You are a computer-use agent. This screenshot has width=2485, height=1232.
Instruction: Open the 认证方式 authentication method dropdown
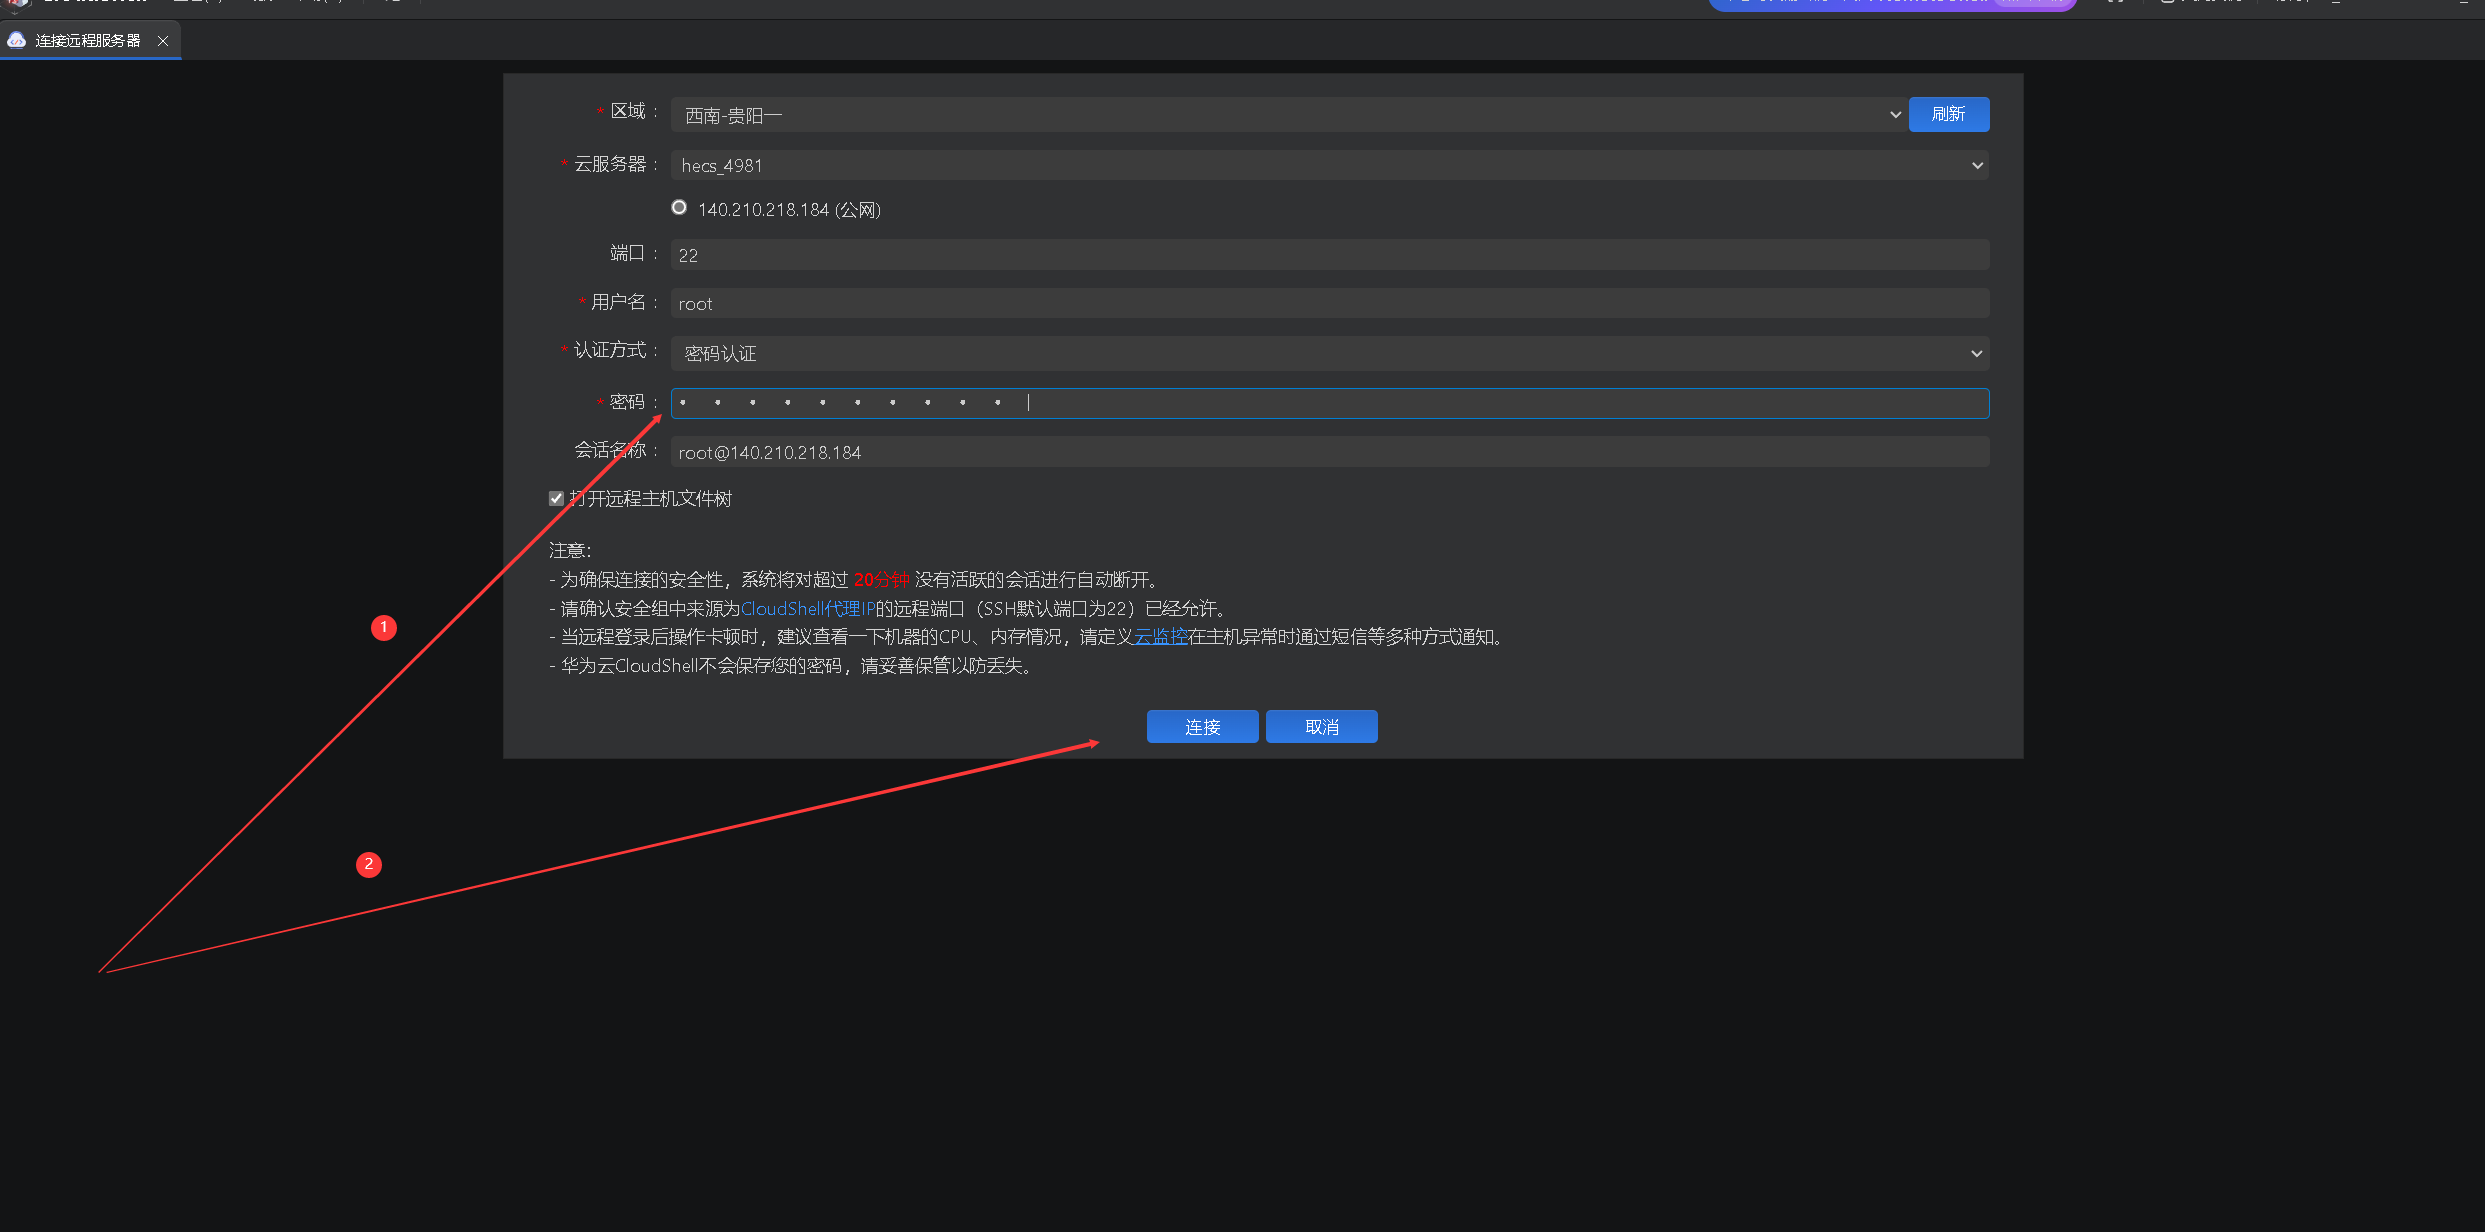1329,353
